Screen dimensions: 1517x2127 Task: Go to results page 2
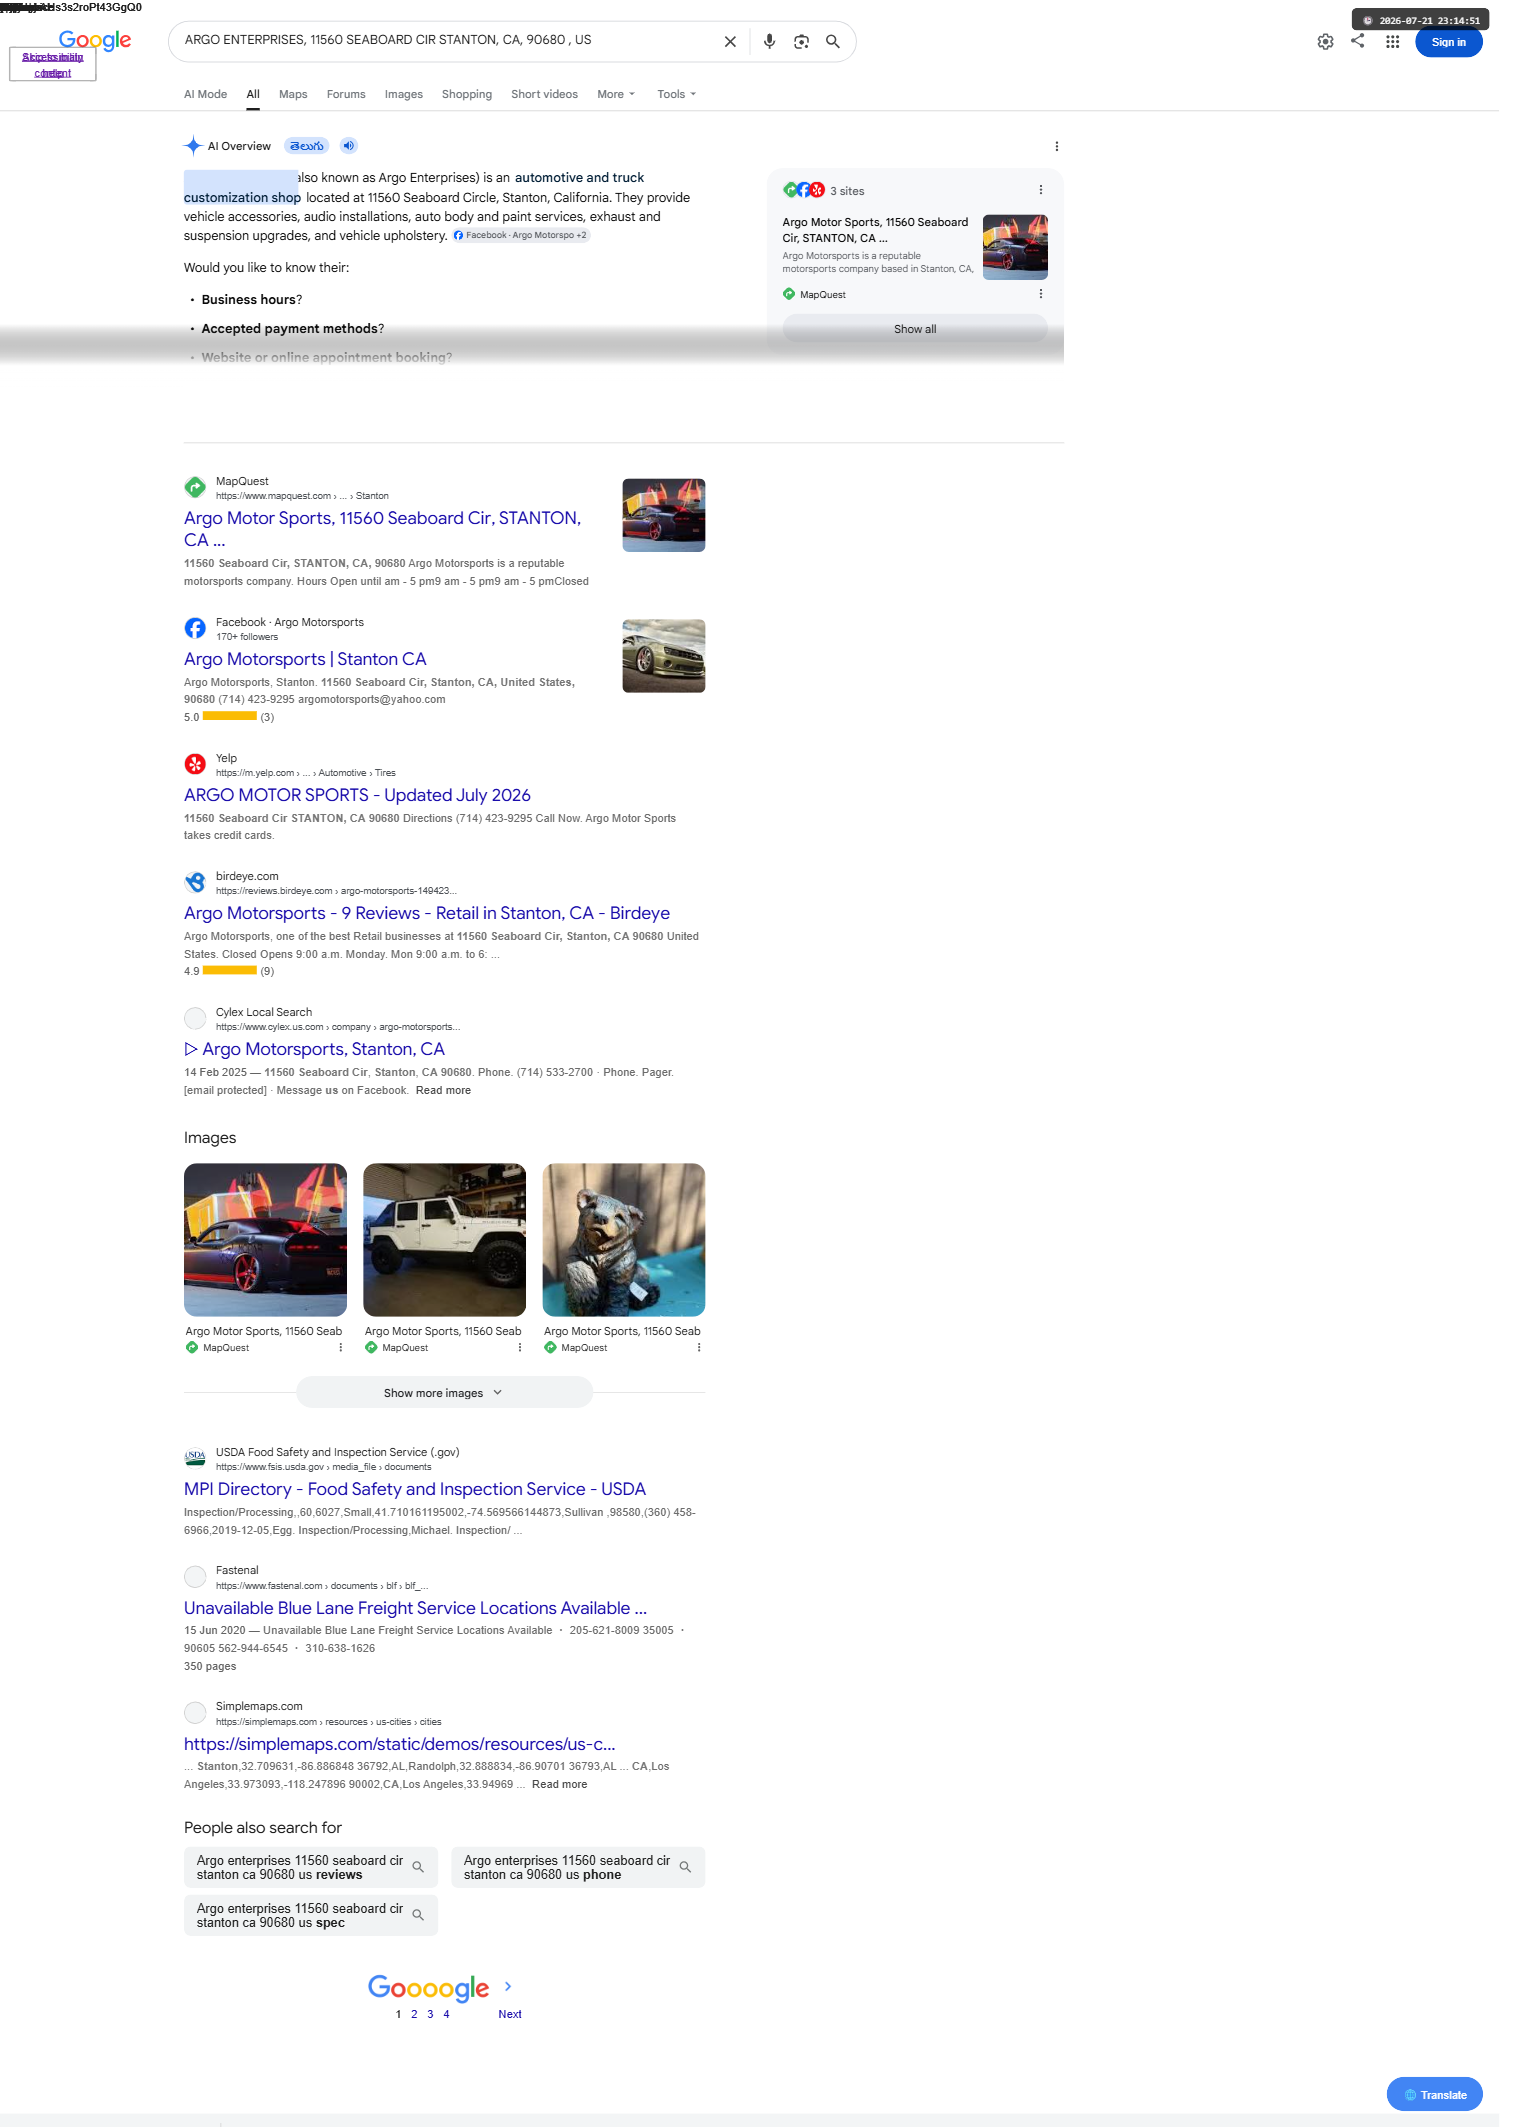point(414,2014)
